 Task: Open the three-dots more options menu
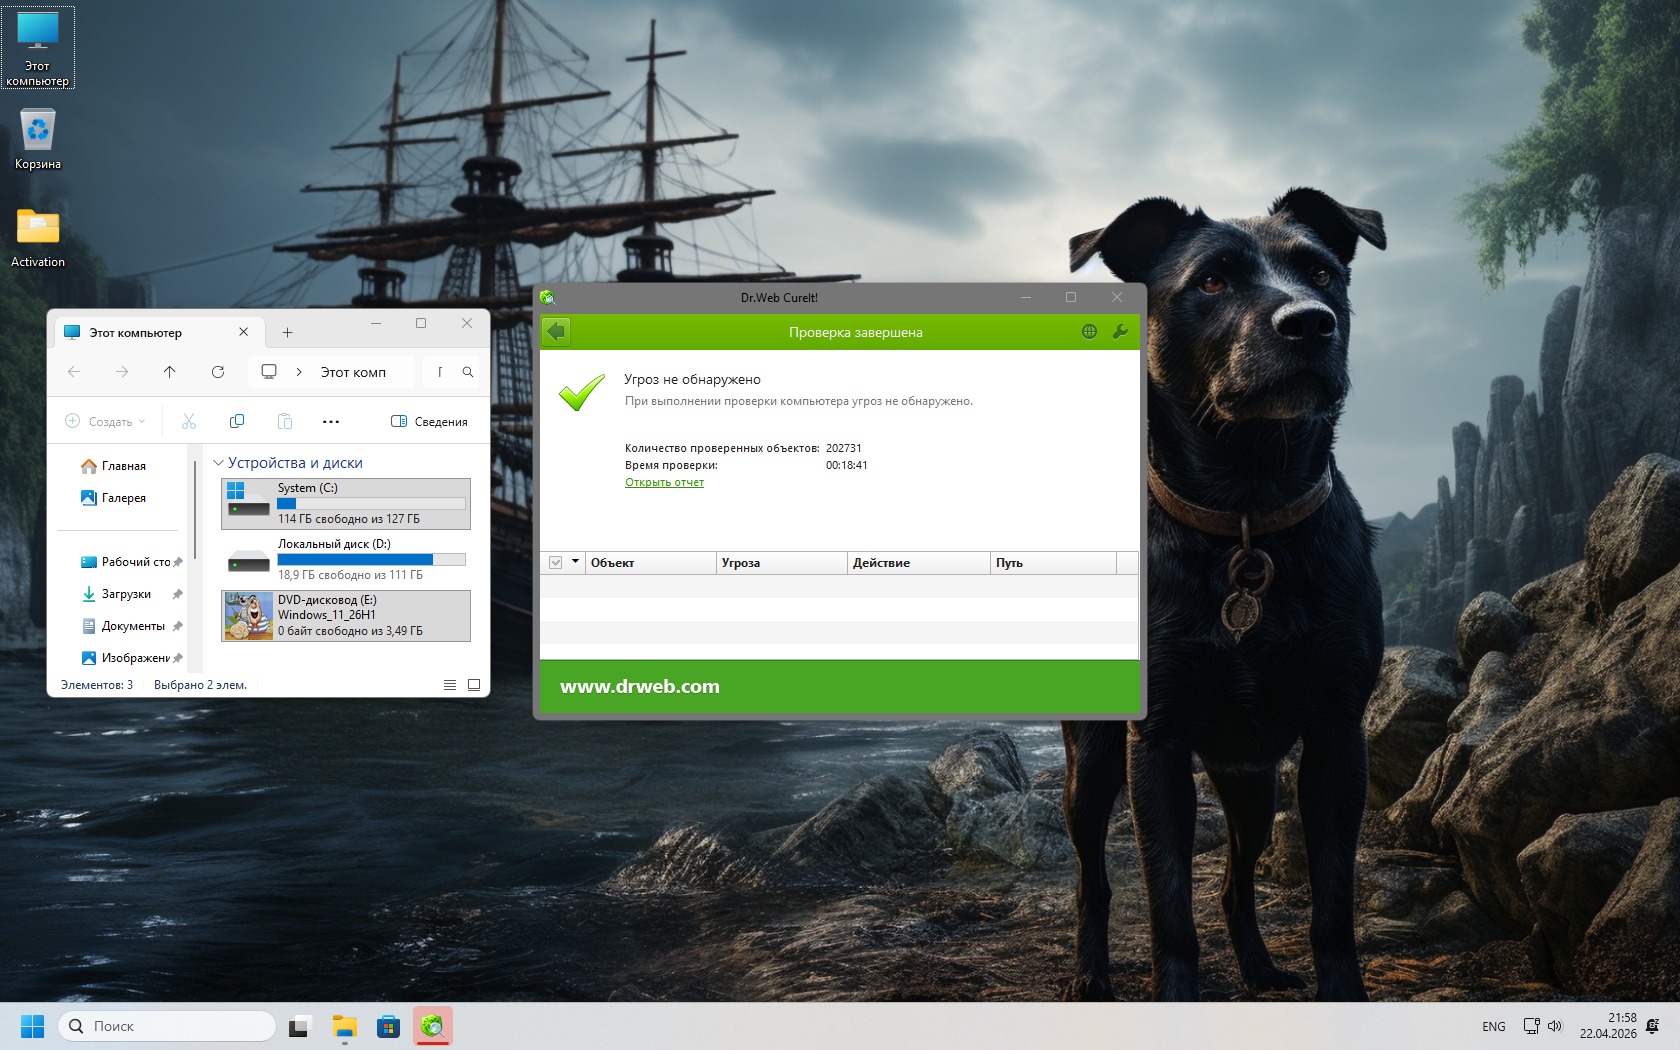pyautogui.click(x=331, y=421)
